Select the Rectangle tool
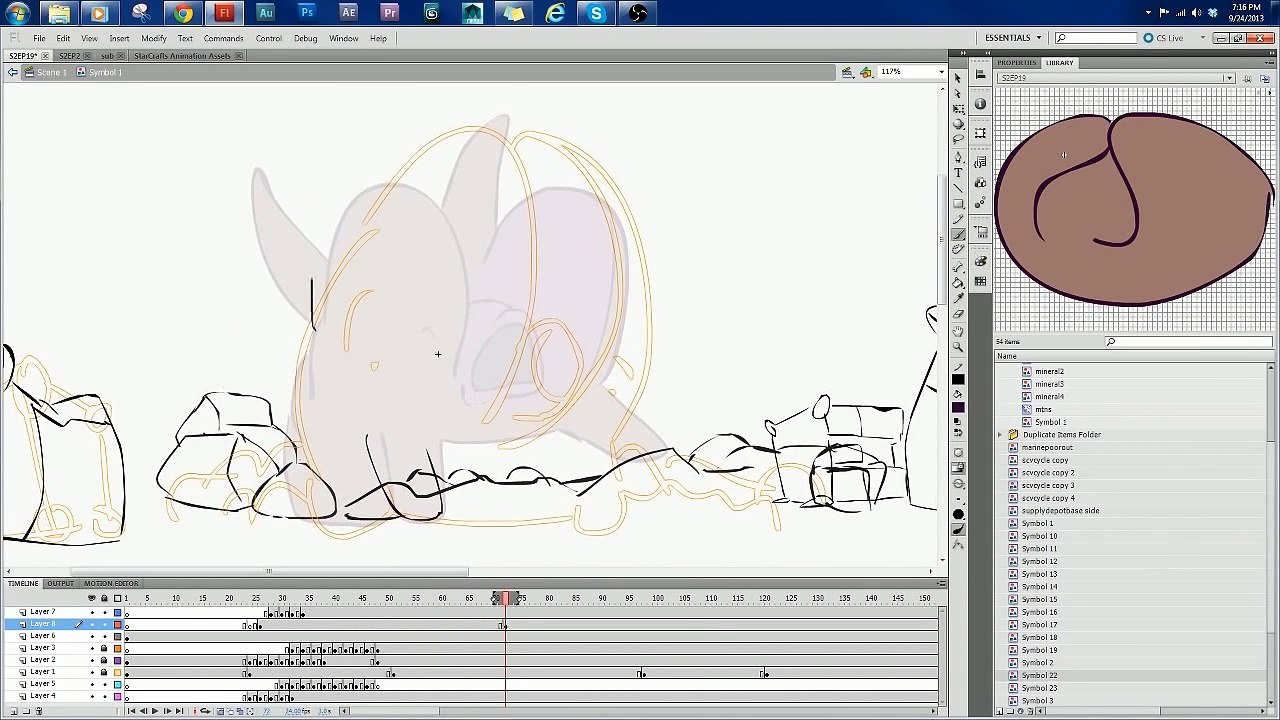 point(958,204)
